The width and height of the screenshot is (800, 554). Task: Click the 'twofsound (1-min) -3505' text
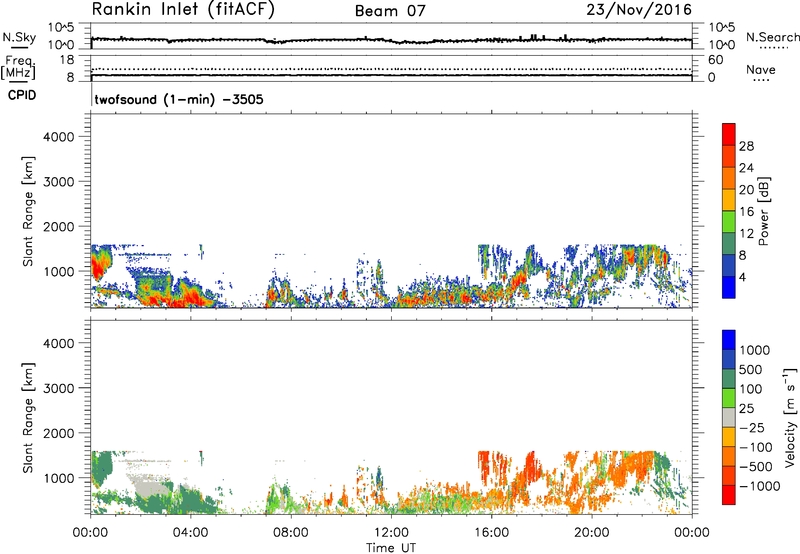pos(179,99)
